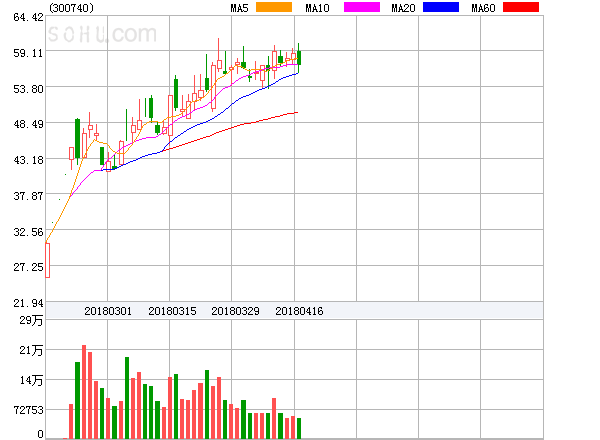Click the 64.42 price axis label
Screen dimensions: 600x440
[28, 17]
